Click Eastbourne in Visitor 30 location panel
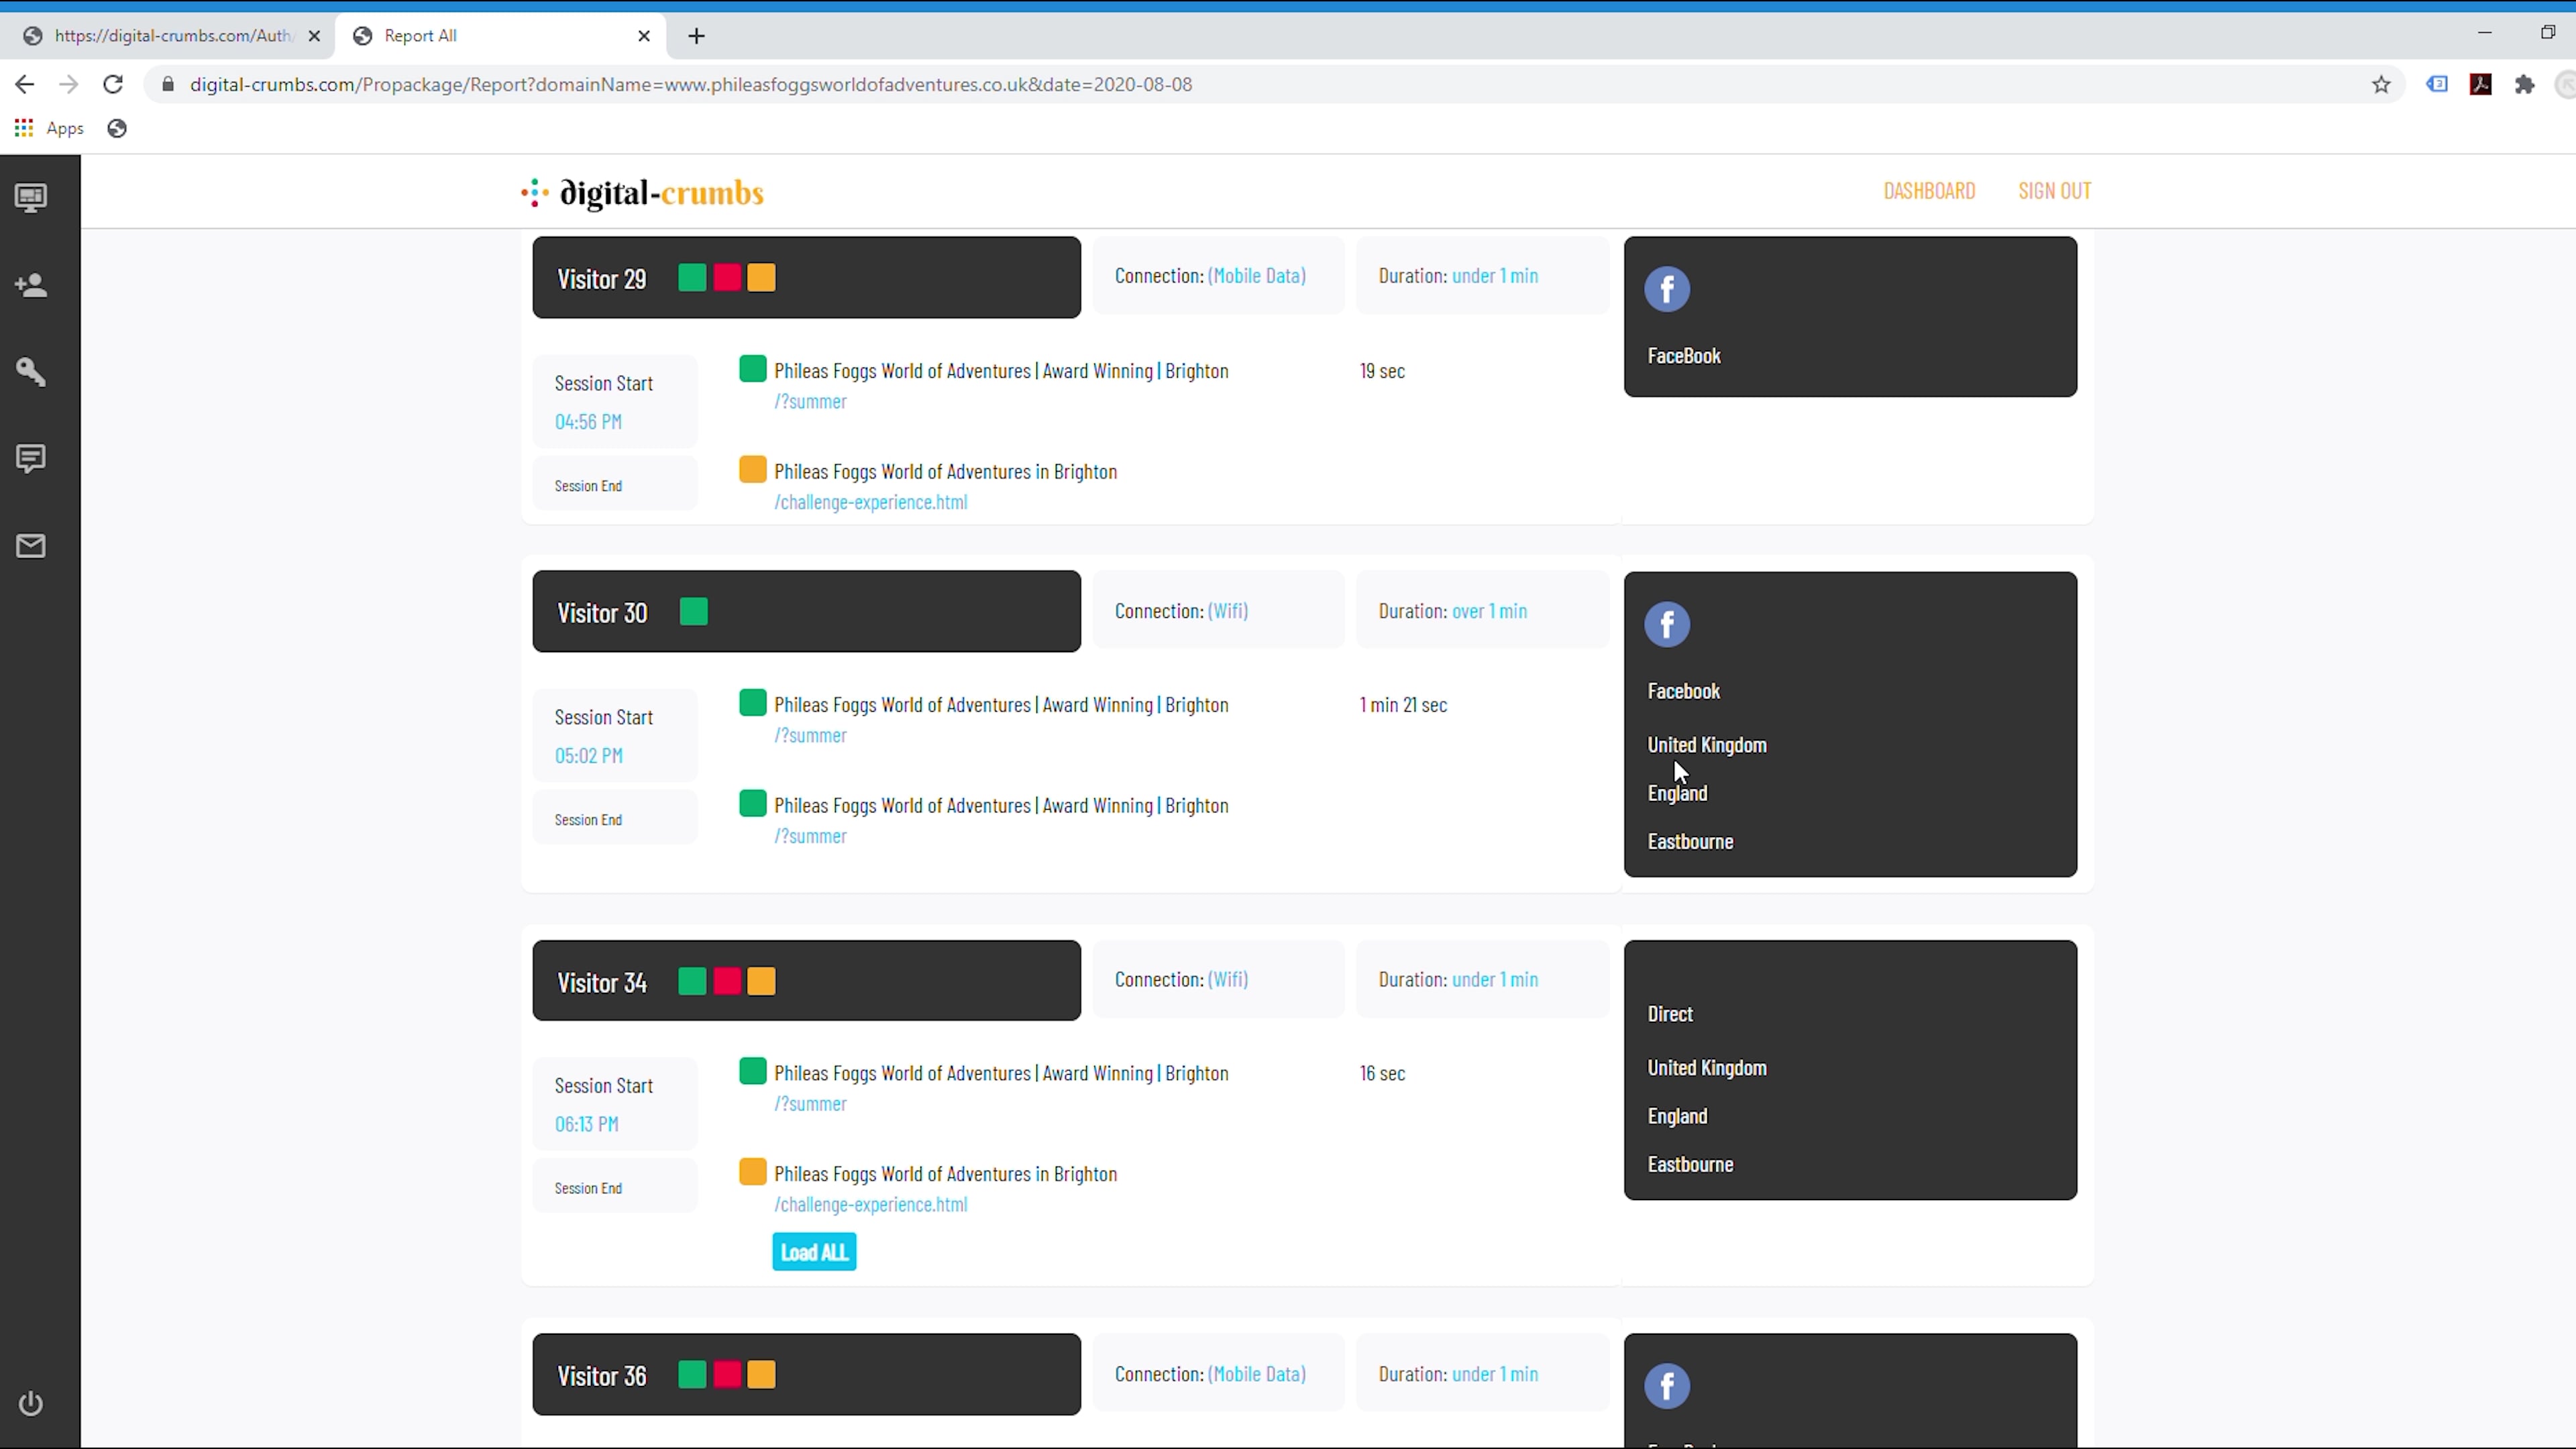 tap(1690, 842)
